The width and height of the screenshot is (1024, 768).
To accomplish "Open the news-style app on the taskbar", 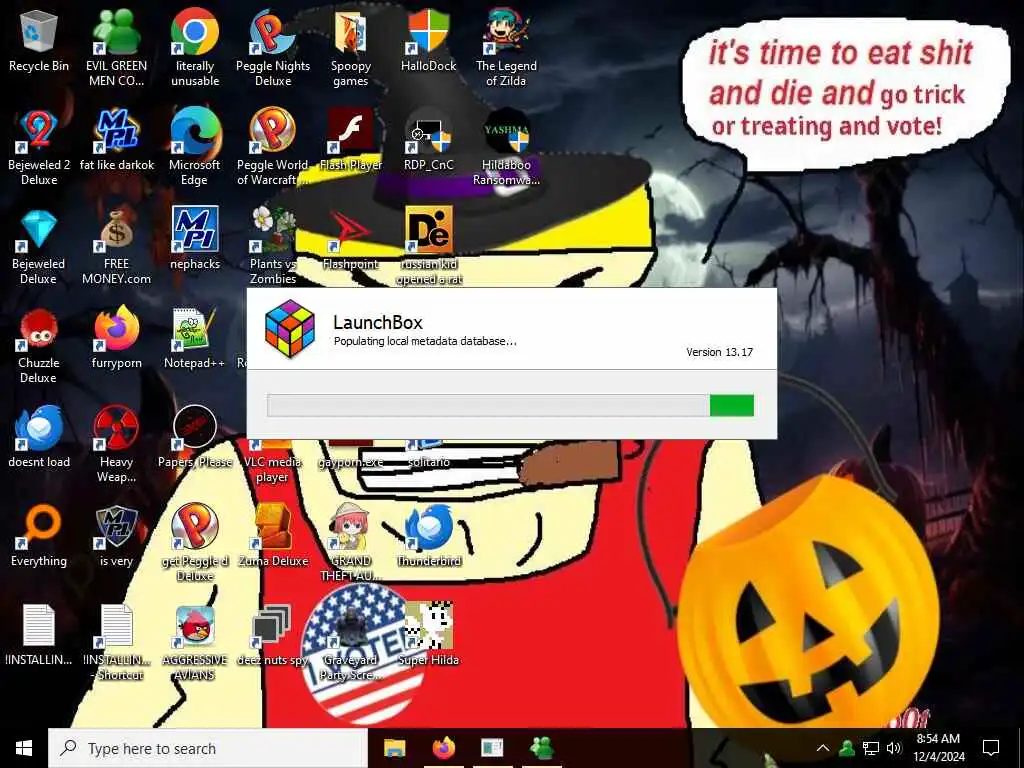I will coord(492,748).
